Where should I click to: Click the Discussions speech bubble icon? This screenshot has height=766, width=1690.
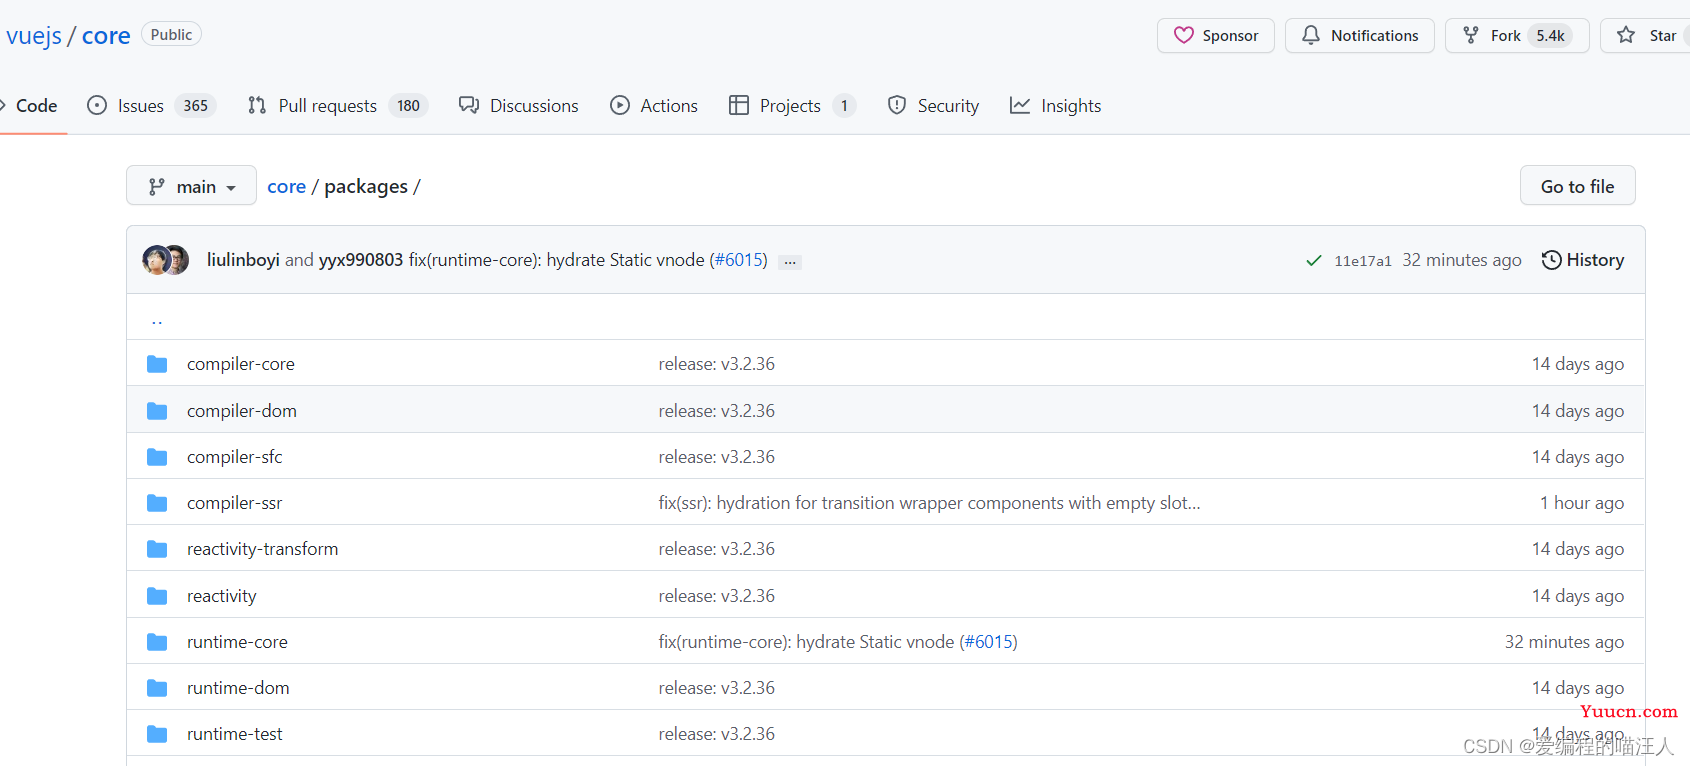(x=469, y=105)
